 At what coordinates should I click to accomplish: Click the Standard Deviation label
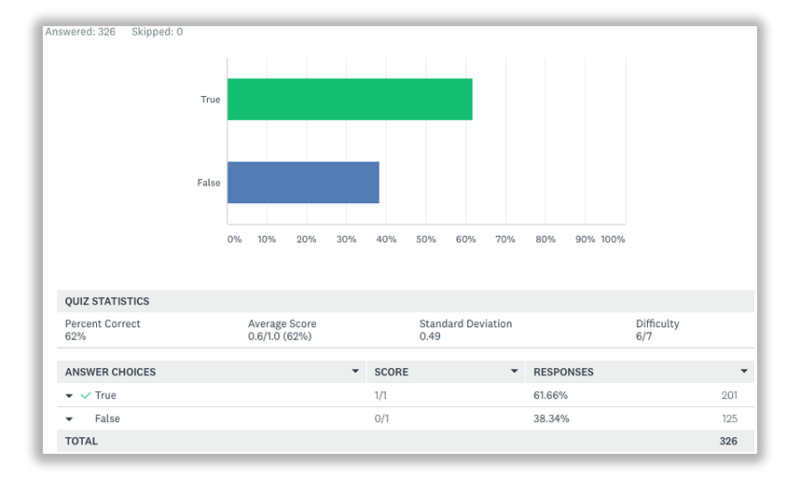[465, 324]
